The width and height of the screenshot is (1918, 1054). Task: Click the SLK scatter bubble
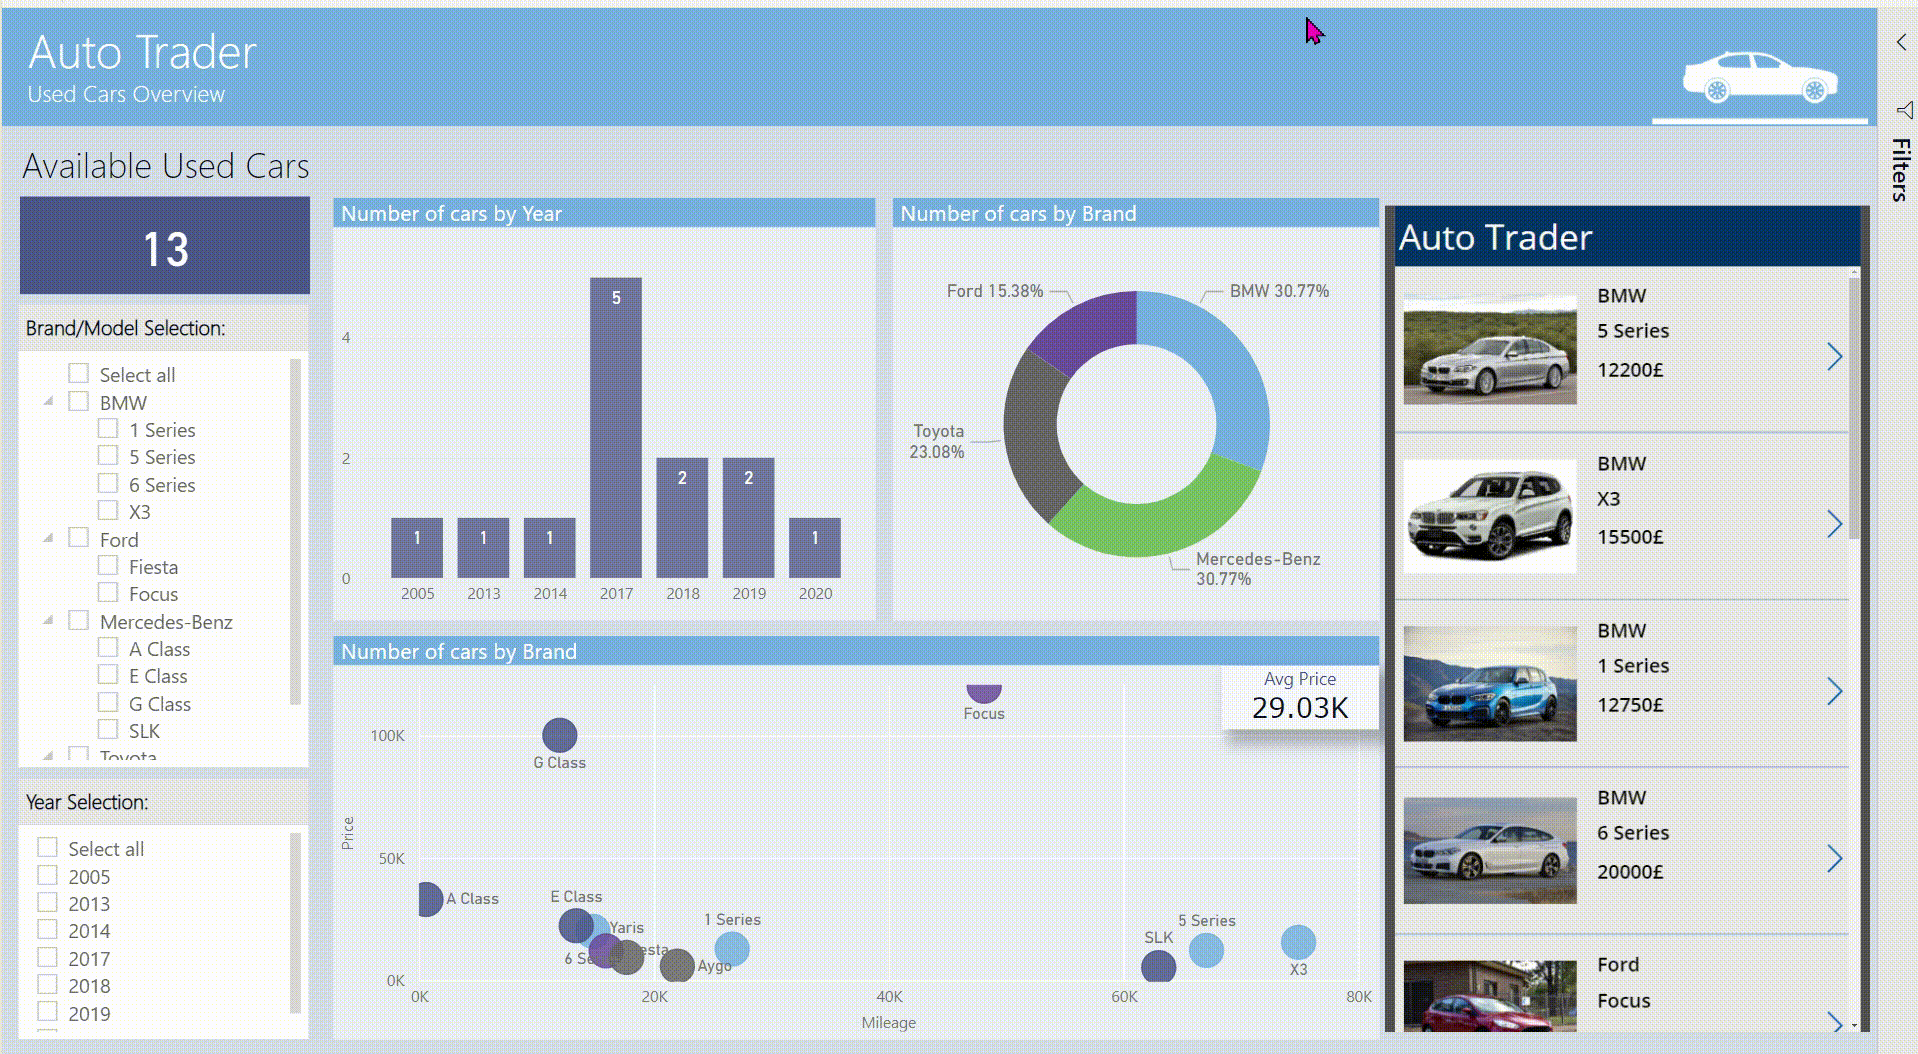(x=1158, y=966)
